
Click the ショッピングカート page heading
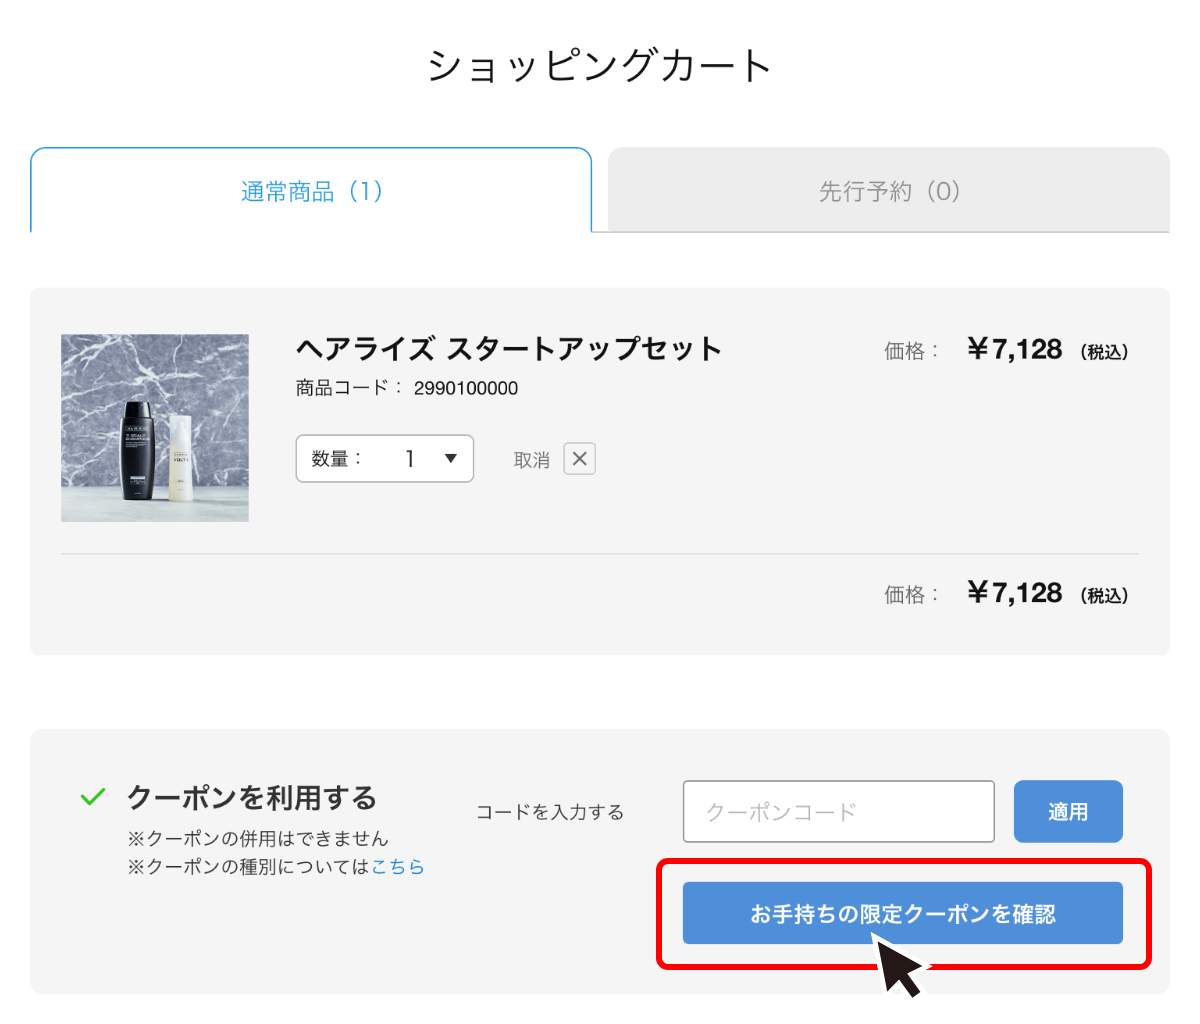600,64
